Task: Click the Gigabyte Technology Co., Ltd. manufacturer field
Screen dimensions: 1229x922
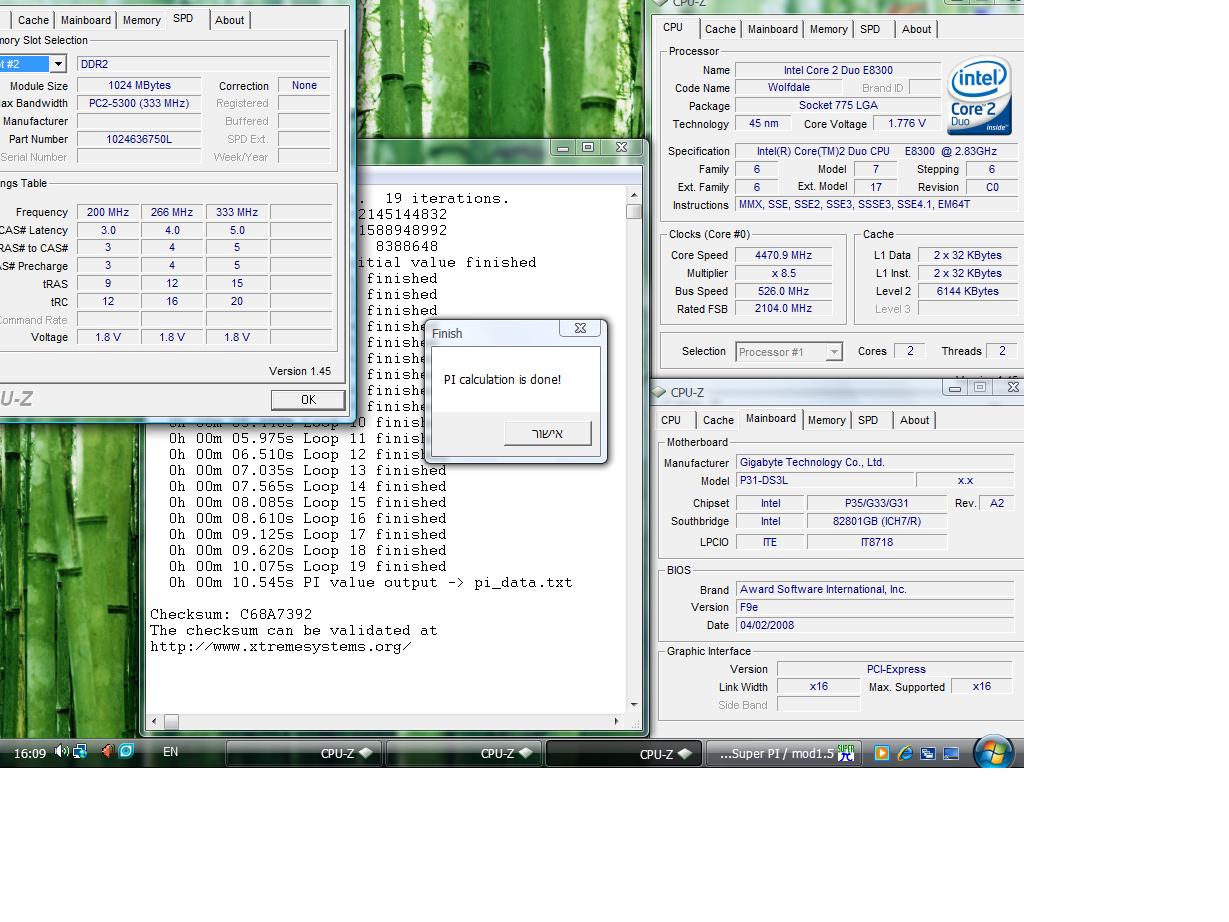Action: click(875, 463)
